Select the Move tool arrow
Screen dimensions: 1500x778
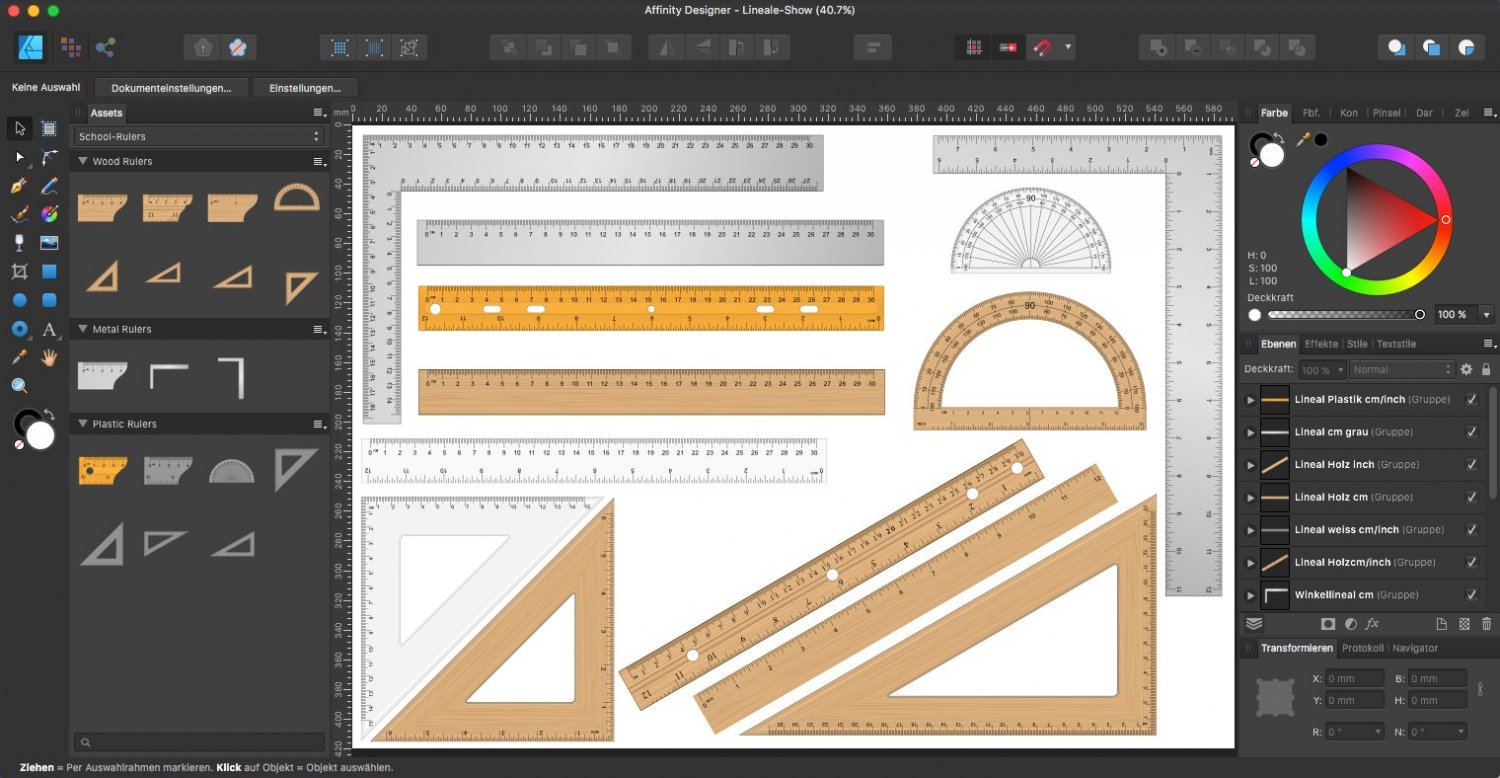pyautogui.click(x=19, y=128)
